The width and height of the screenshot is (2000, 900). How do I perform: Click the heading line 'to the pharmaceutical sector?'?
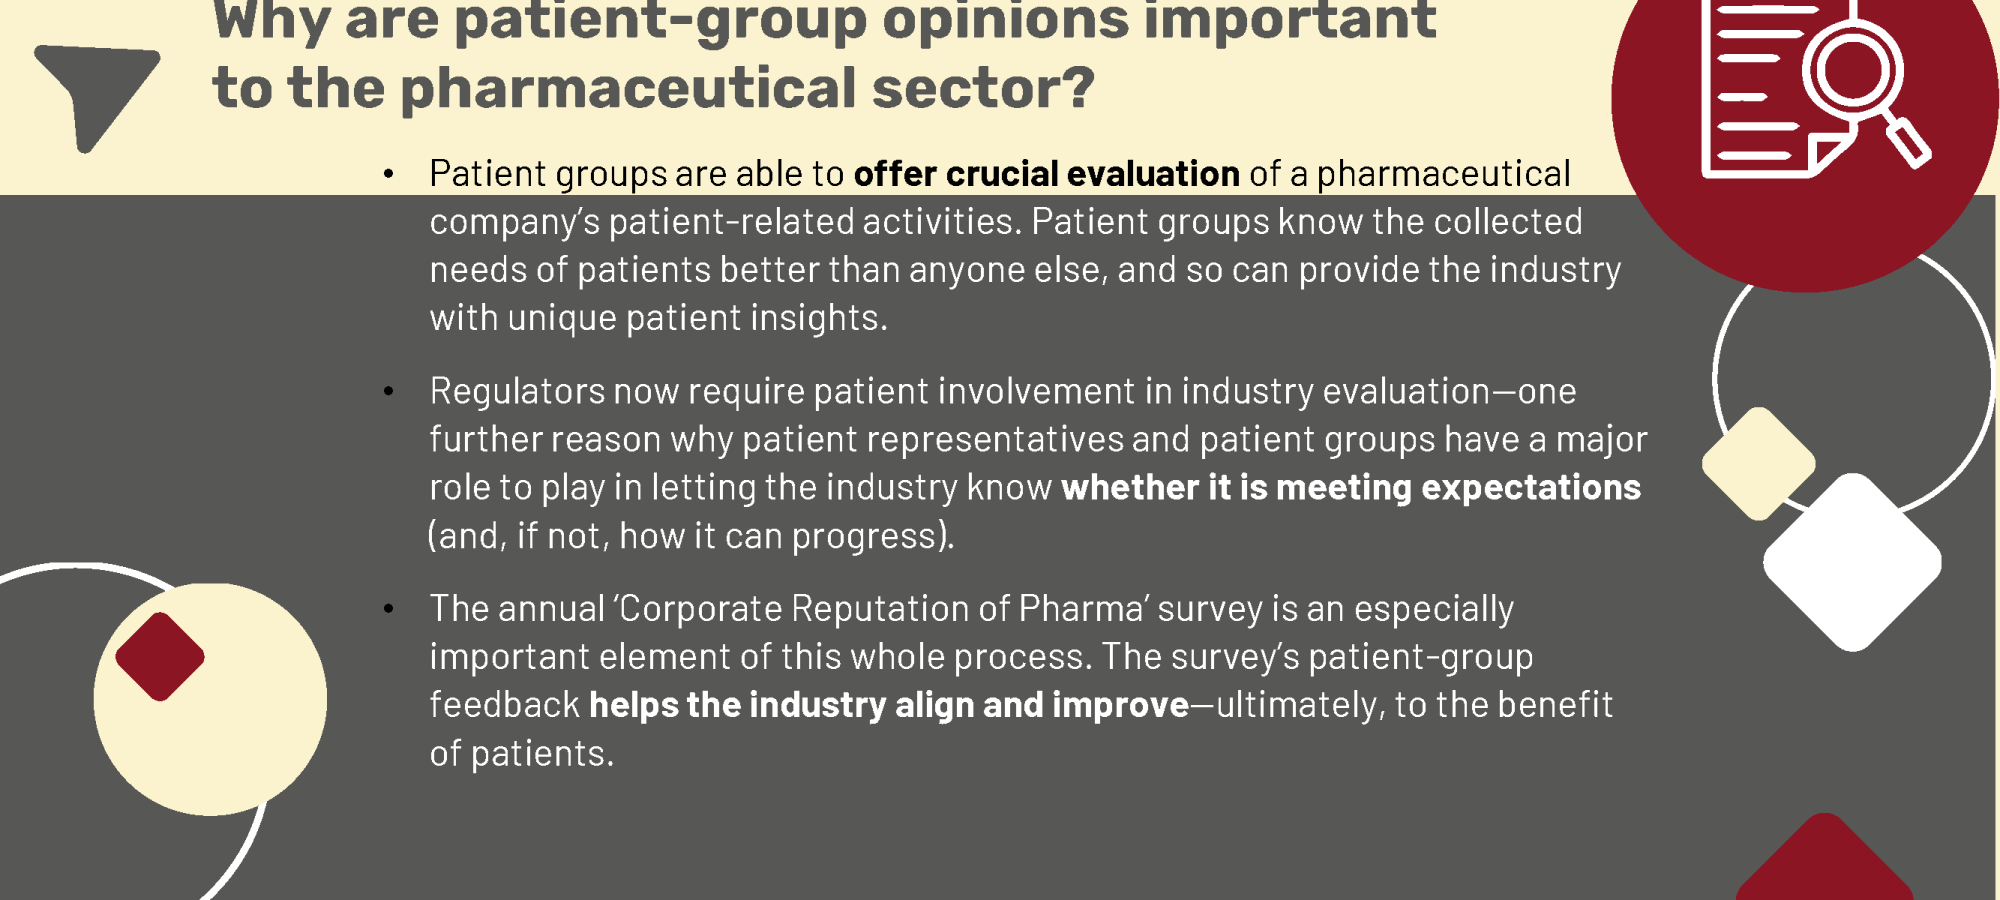pyautogui.click(x=653, y=88)
